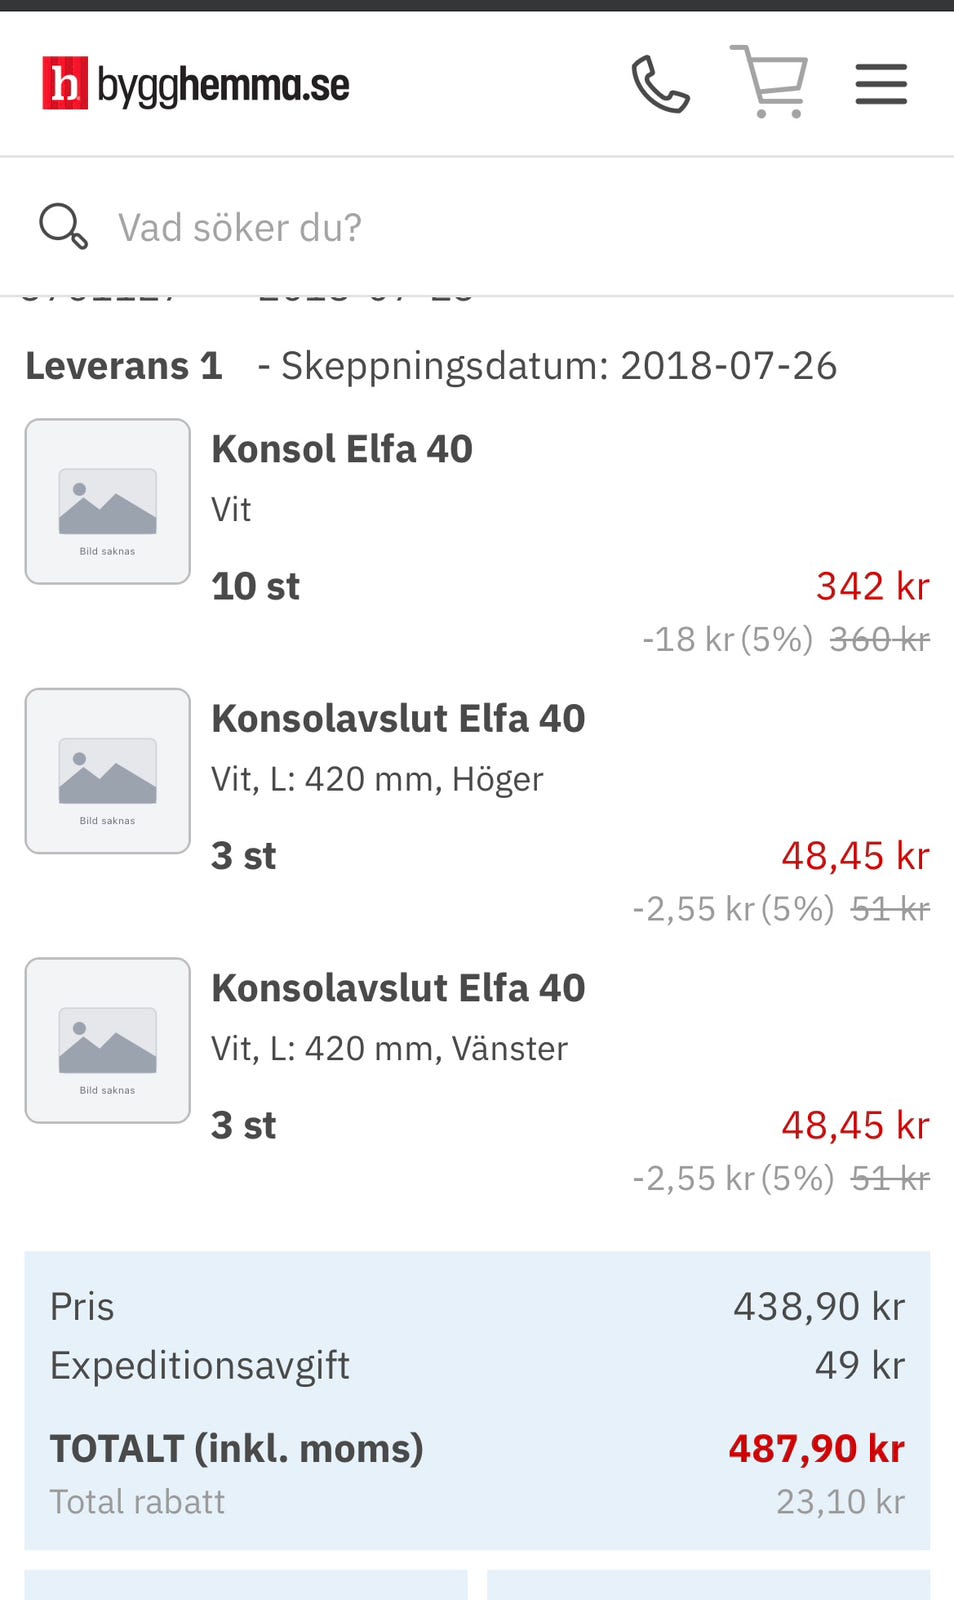Click the 487,90 kr total amount
This screenshot has height=1600, width=954.
pos(816,1448)
